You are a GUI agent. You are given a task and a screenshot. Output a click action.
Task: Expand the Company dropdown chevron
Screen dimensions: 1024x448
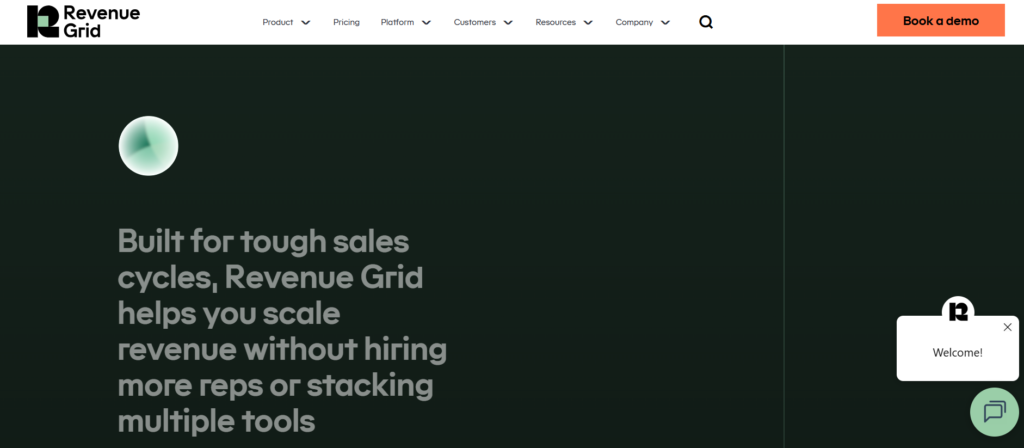(666, 22)
